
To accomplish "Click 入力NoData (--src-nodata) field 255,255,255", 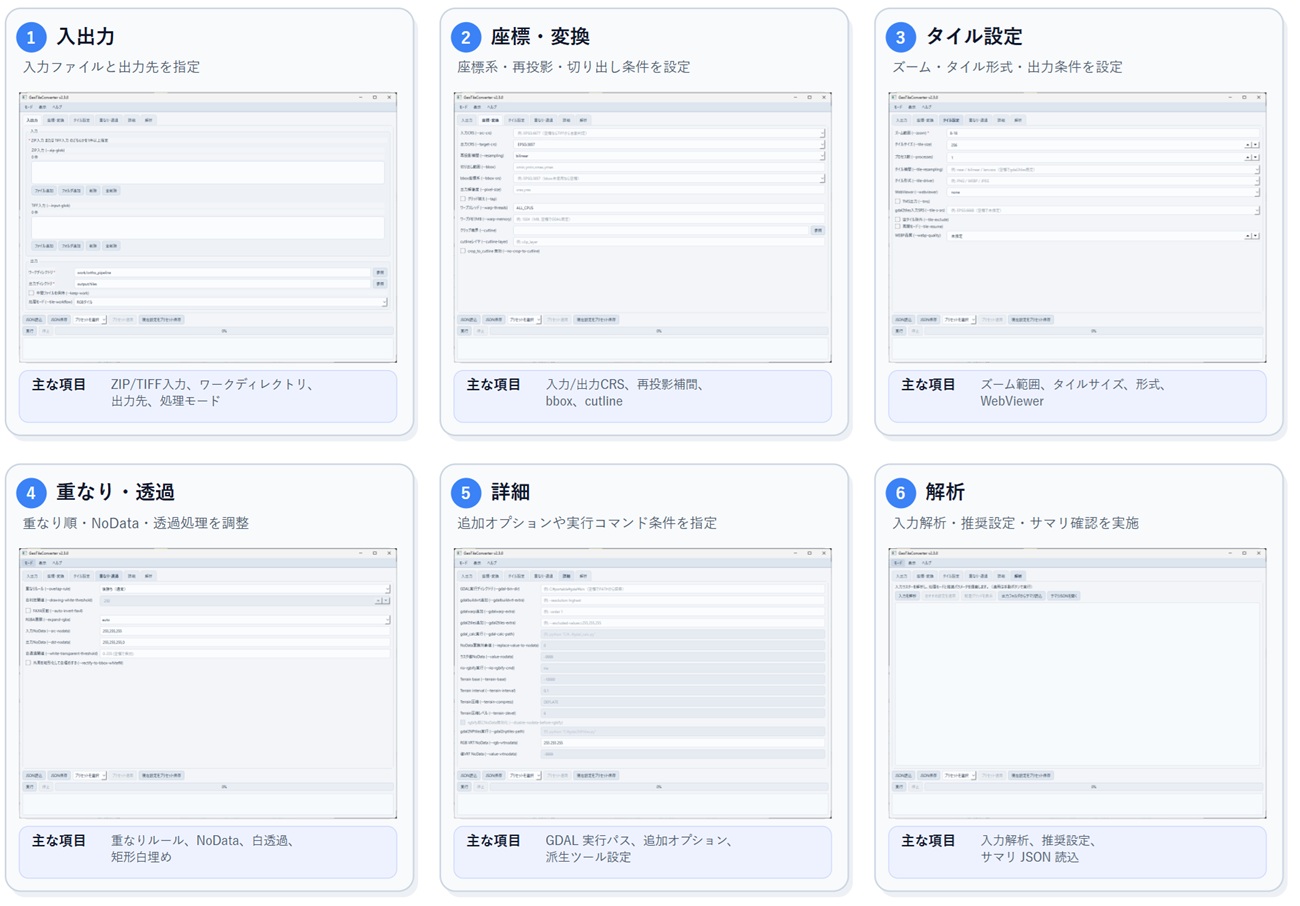I will 245,631.
